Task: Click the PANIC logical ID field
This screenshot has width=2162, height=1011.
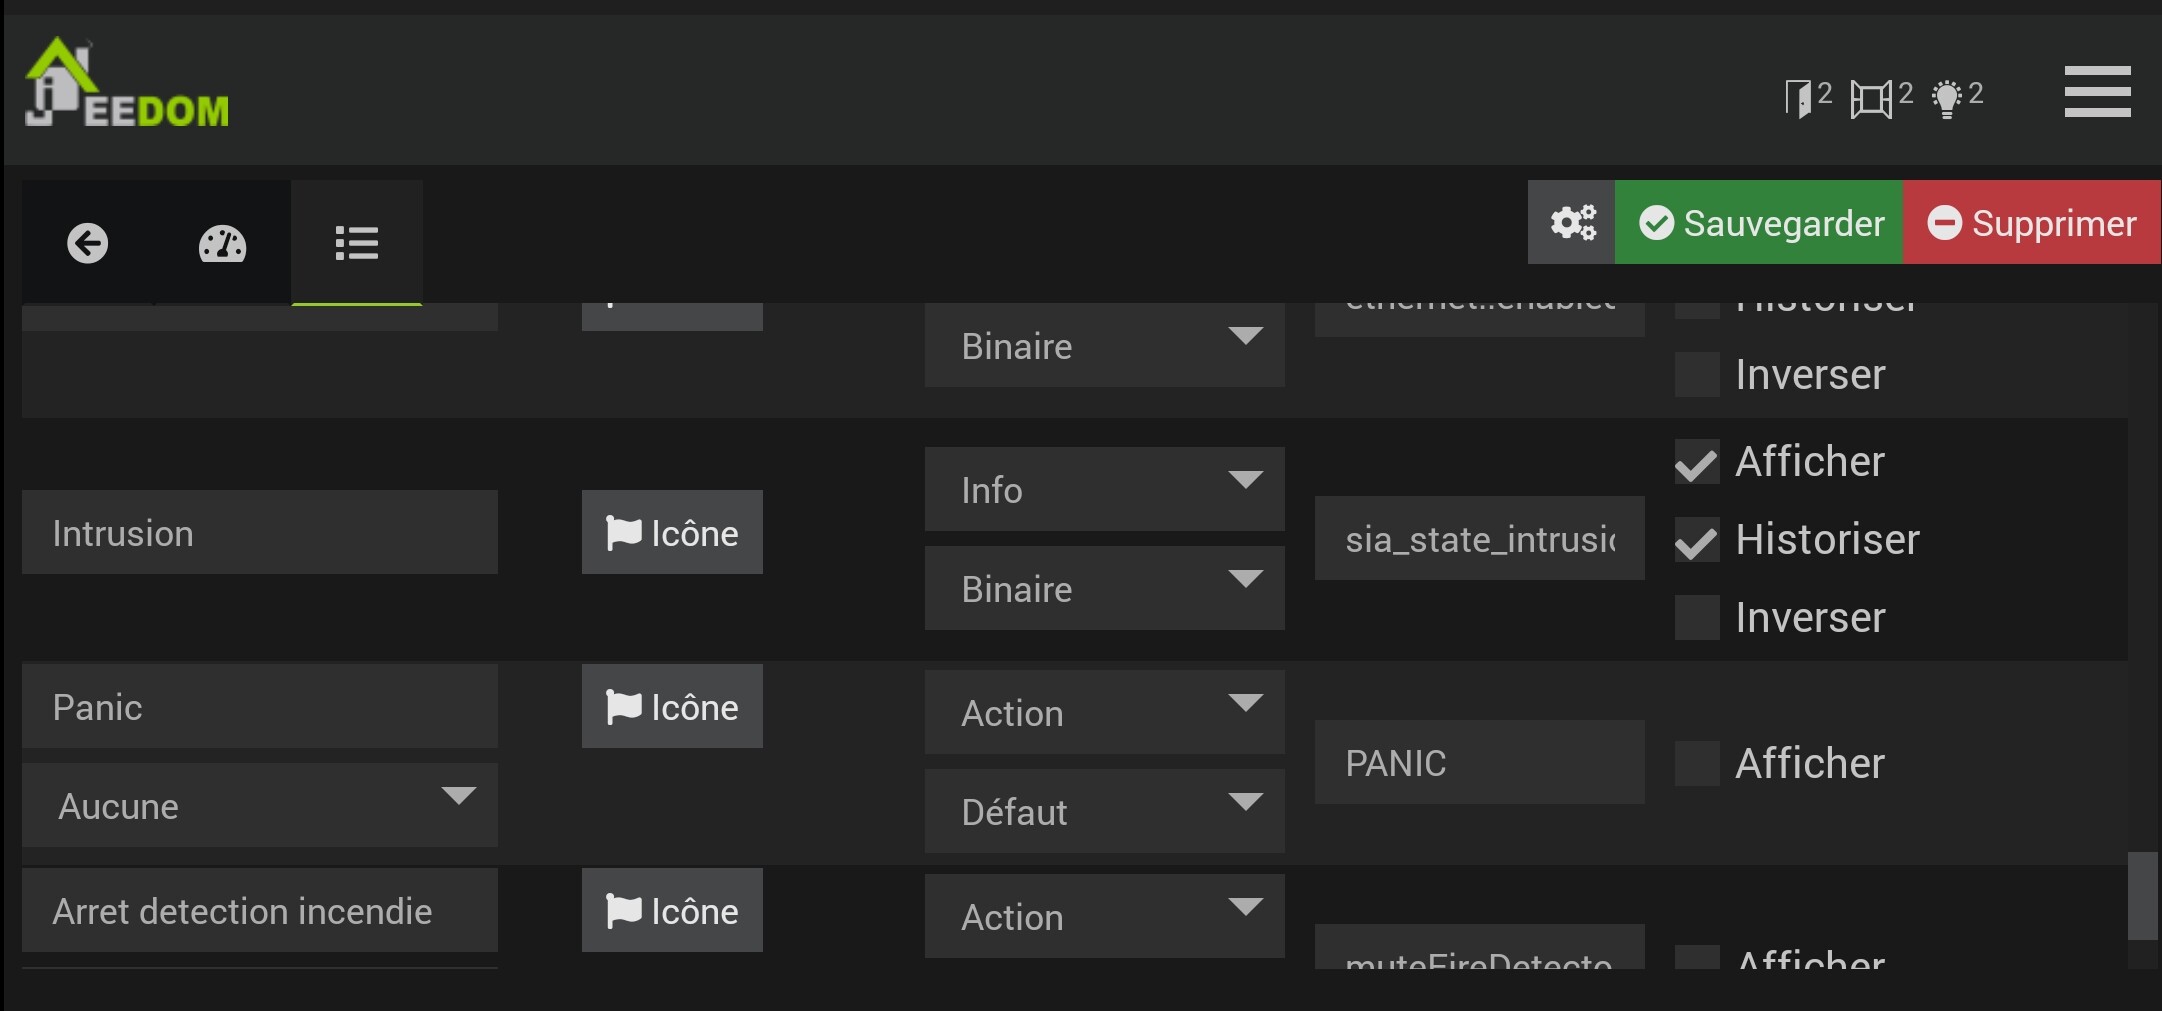Action: coord(1479,762)
